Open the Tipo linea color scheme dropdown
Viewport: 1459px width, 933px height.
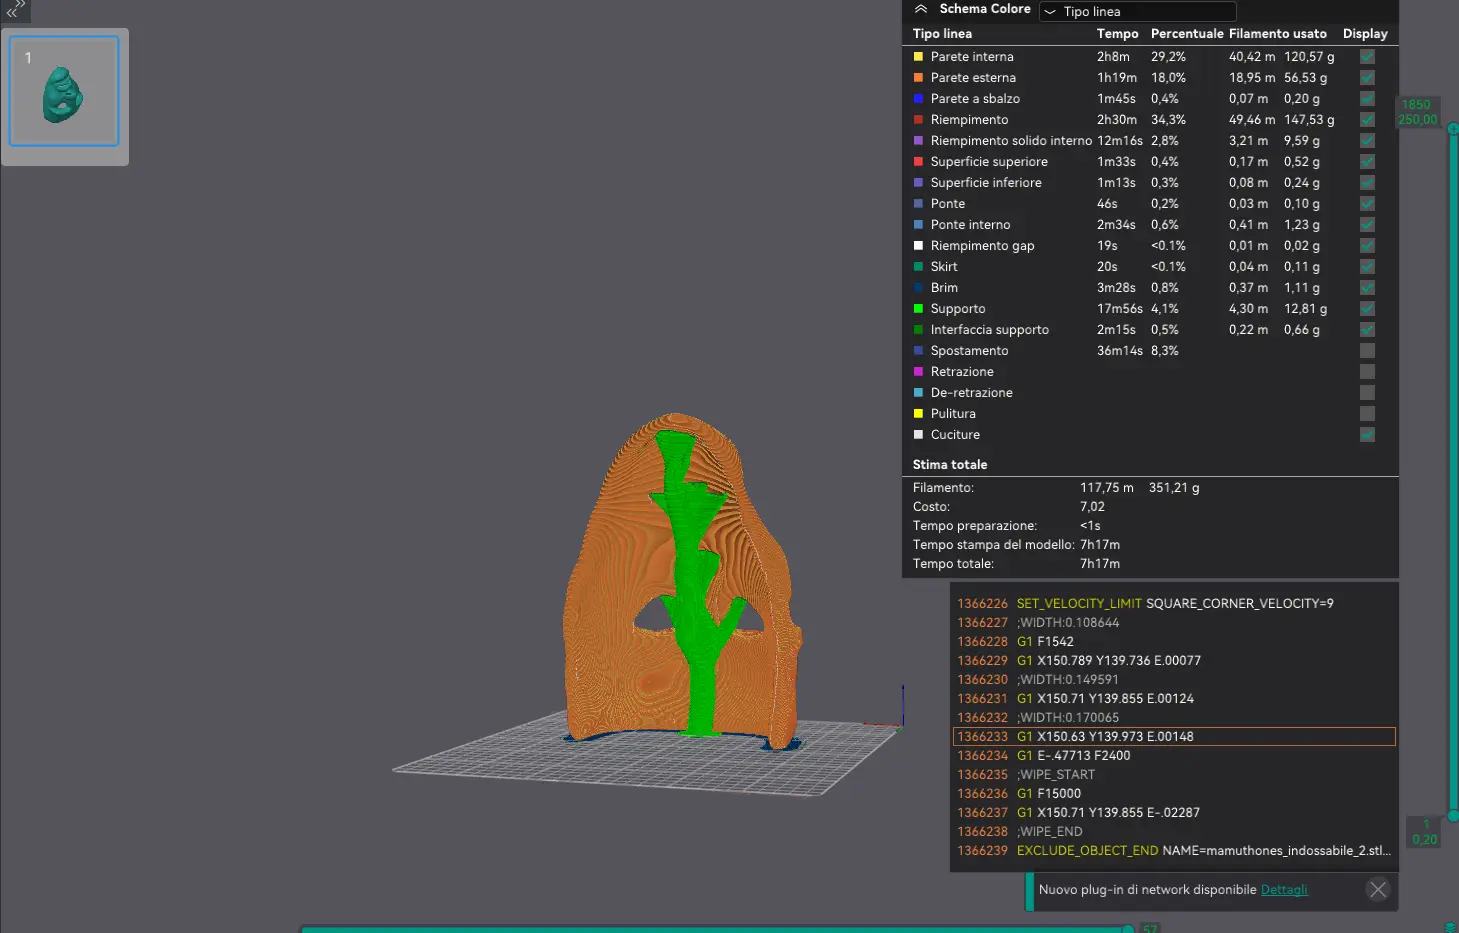click(1138, 11)
